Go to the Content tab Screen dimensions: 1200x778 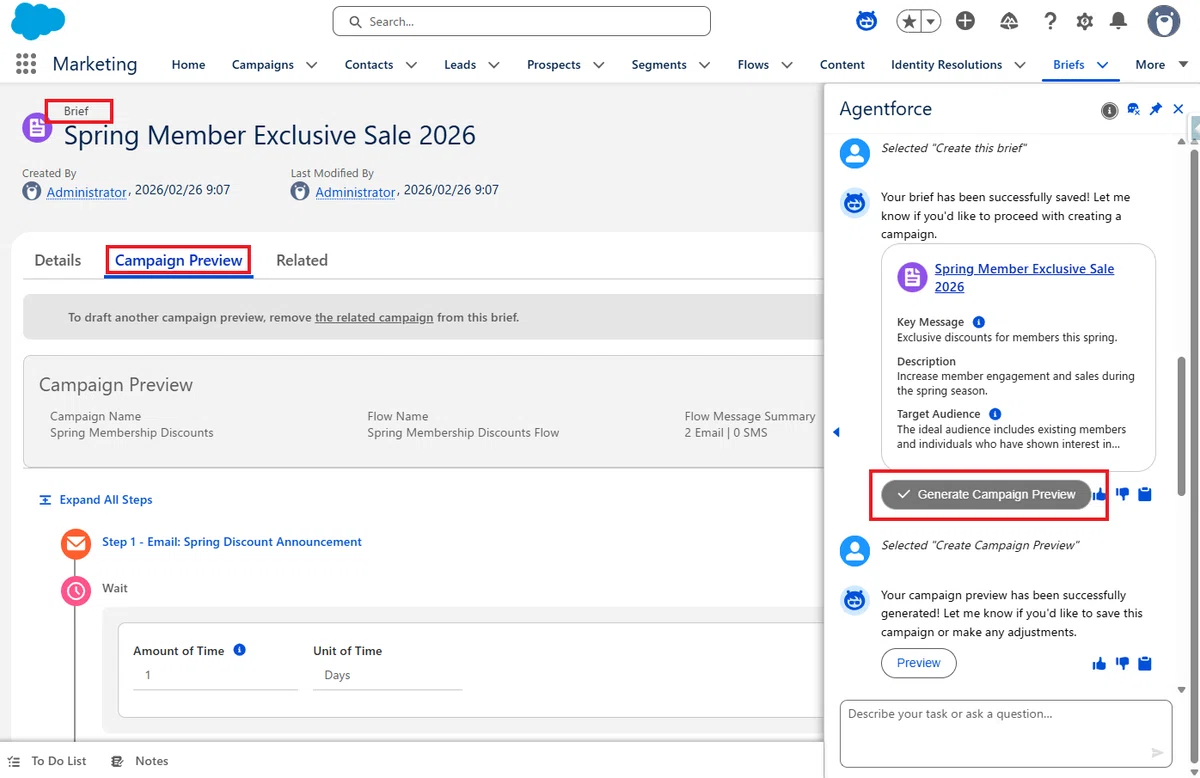(842, 64)
